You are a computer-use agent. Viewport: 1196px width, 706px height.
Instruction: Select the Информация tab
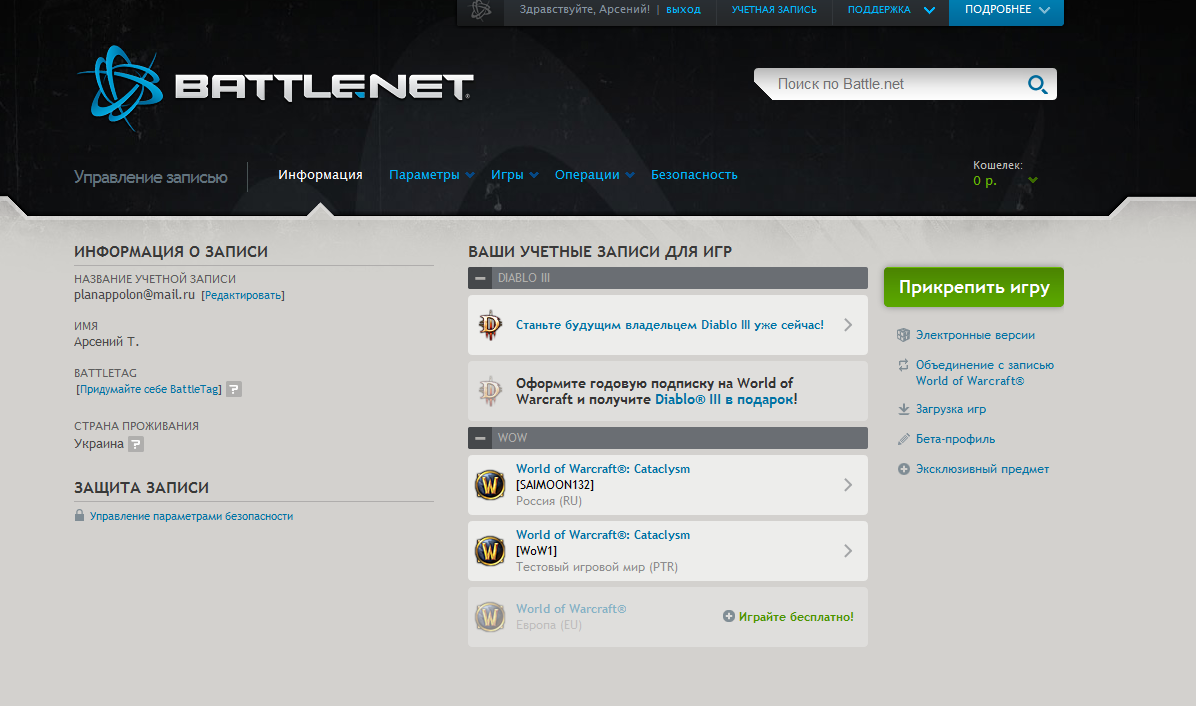coord(320,175)
